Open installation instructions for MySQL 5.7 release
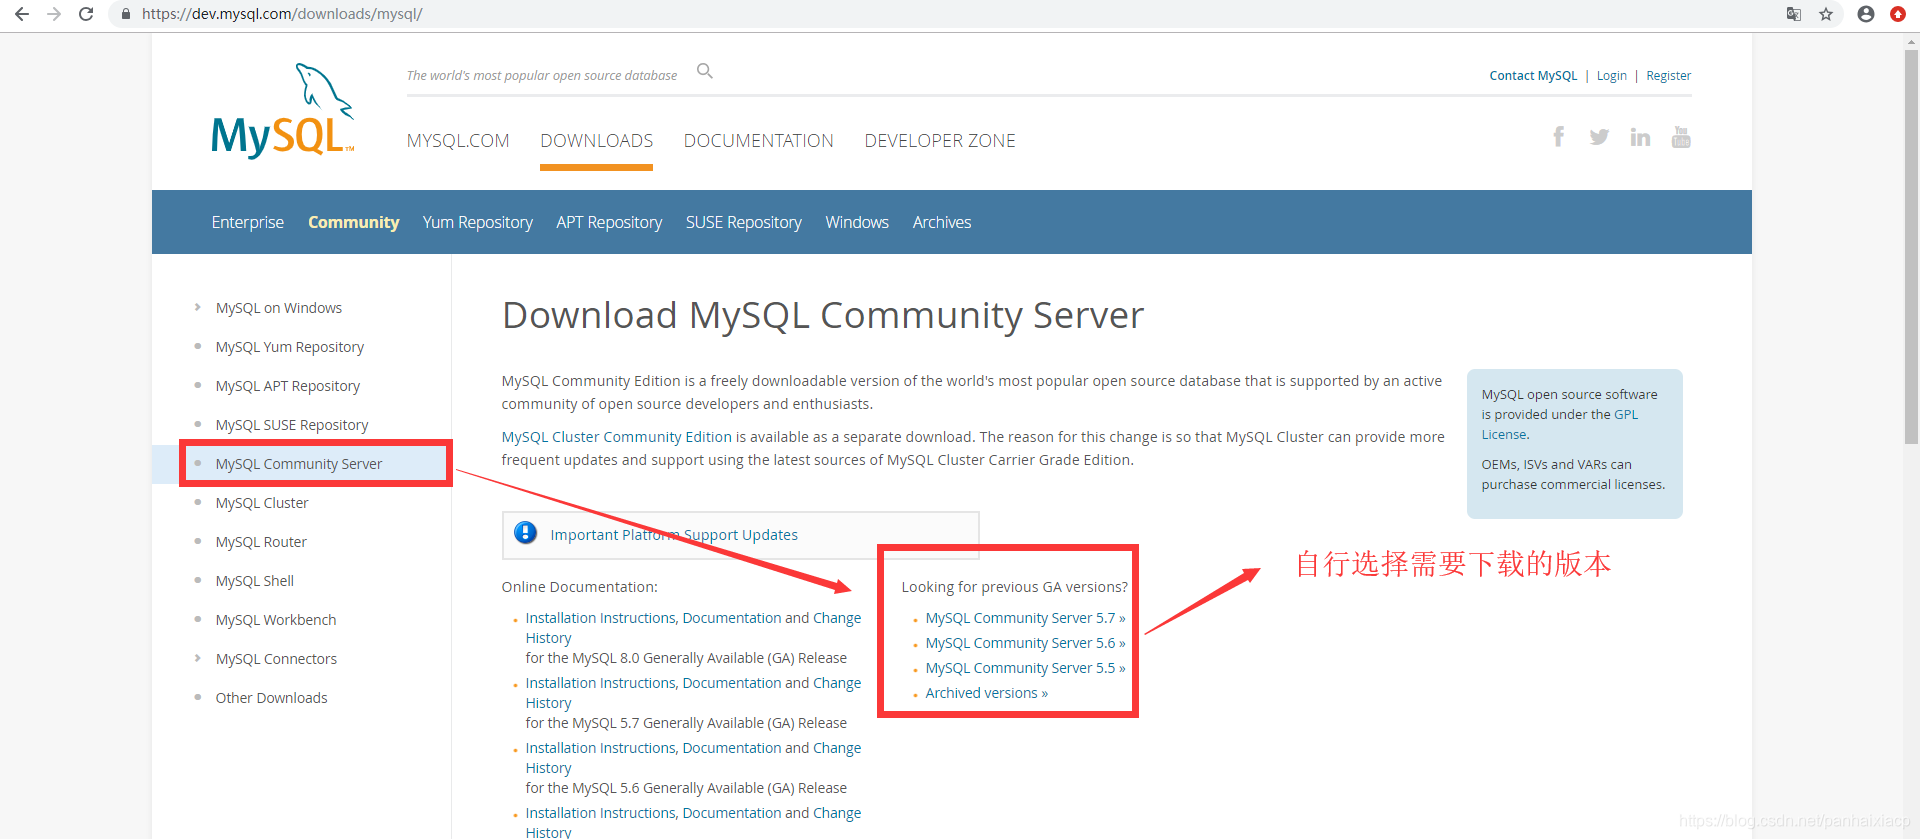The height and width of the screenshot is (839, 1920). pyautogui.click(x=693, y=693)
